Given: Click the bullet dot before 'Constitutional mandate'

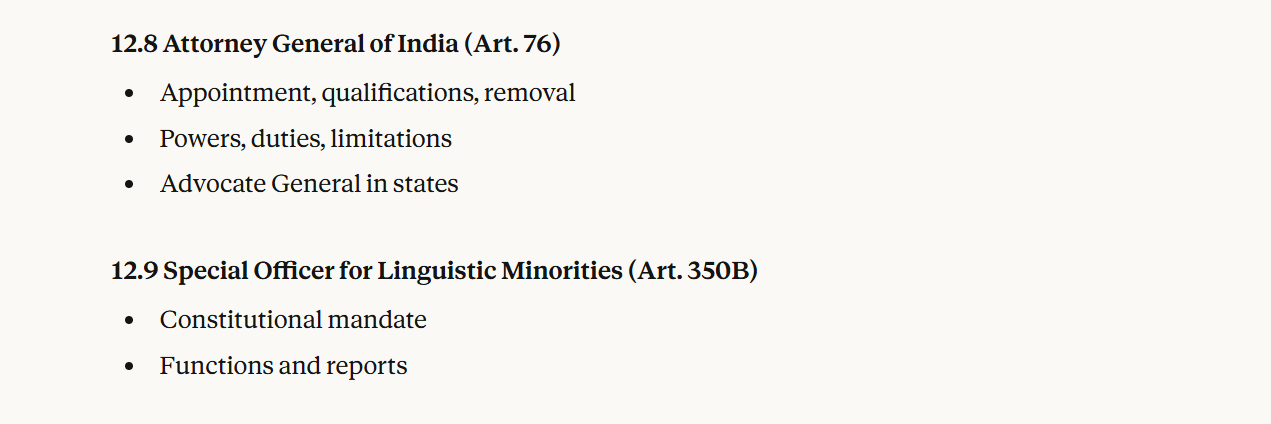Looking at the screenshot, I should point(129,321).
